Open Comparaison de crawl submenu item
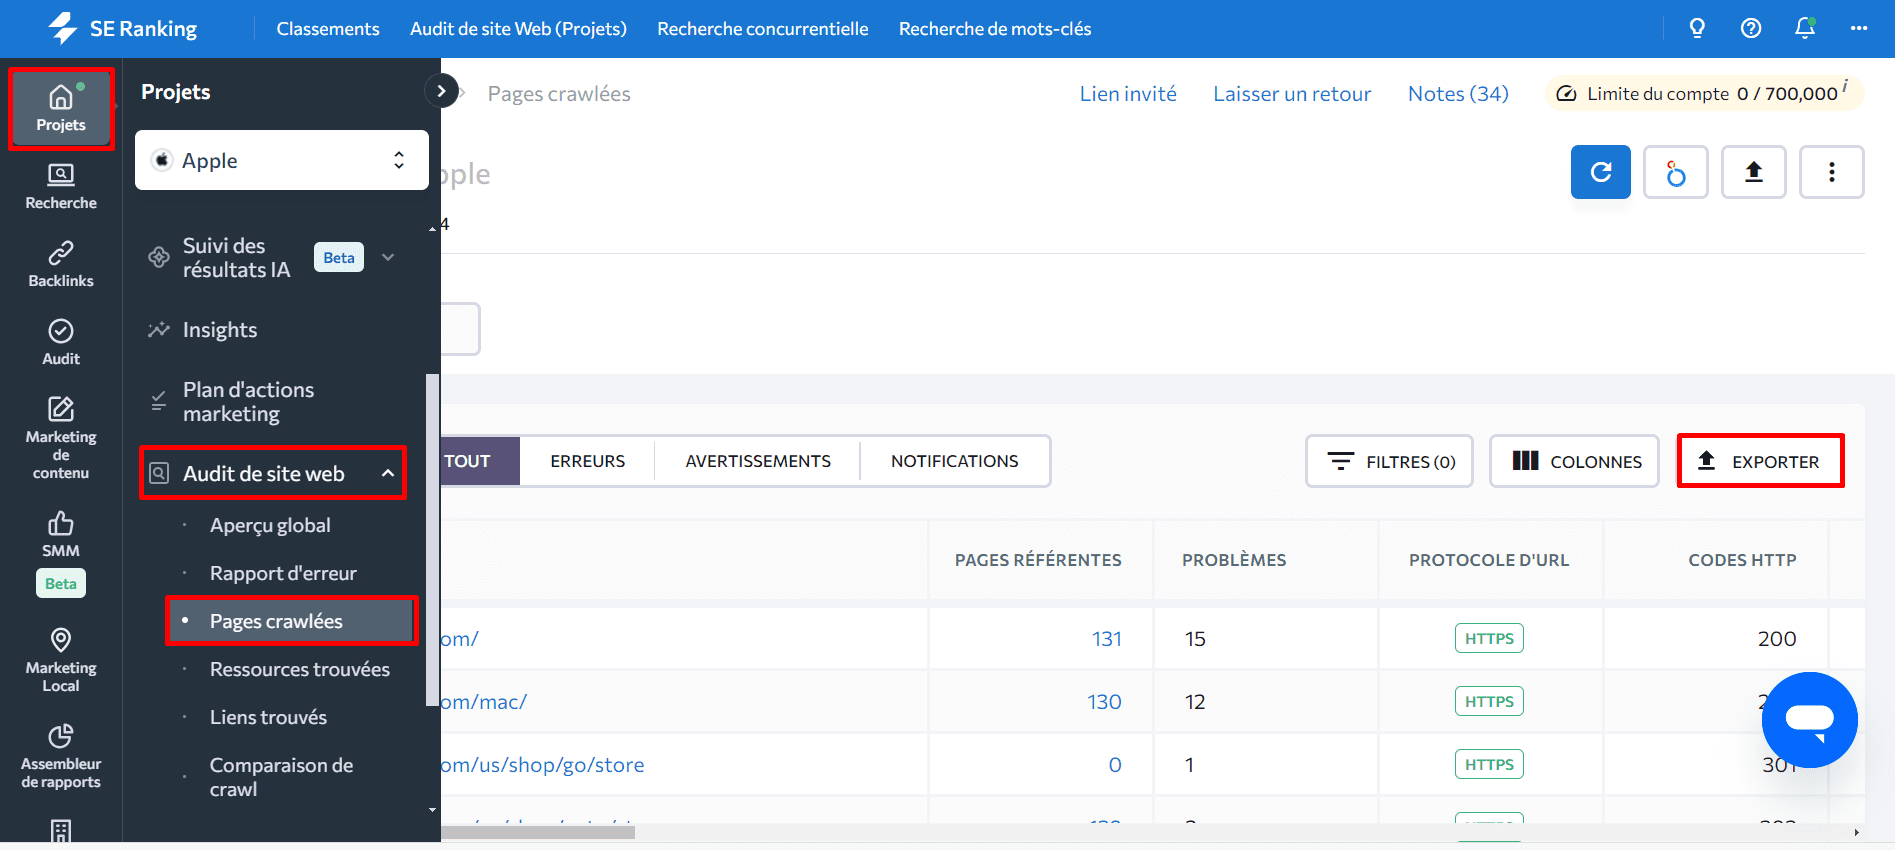1895x850 pixels. [x=281, y=777]
